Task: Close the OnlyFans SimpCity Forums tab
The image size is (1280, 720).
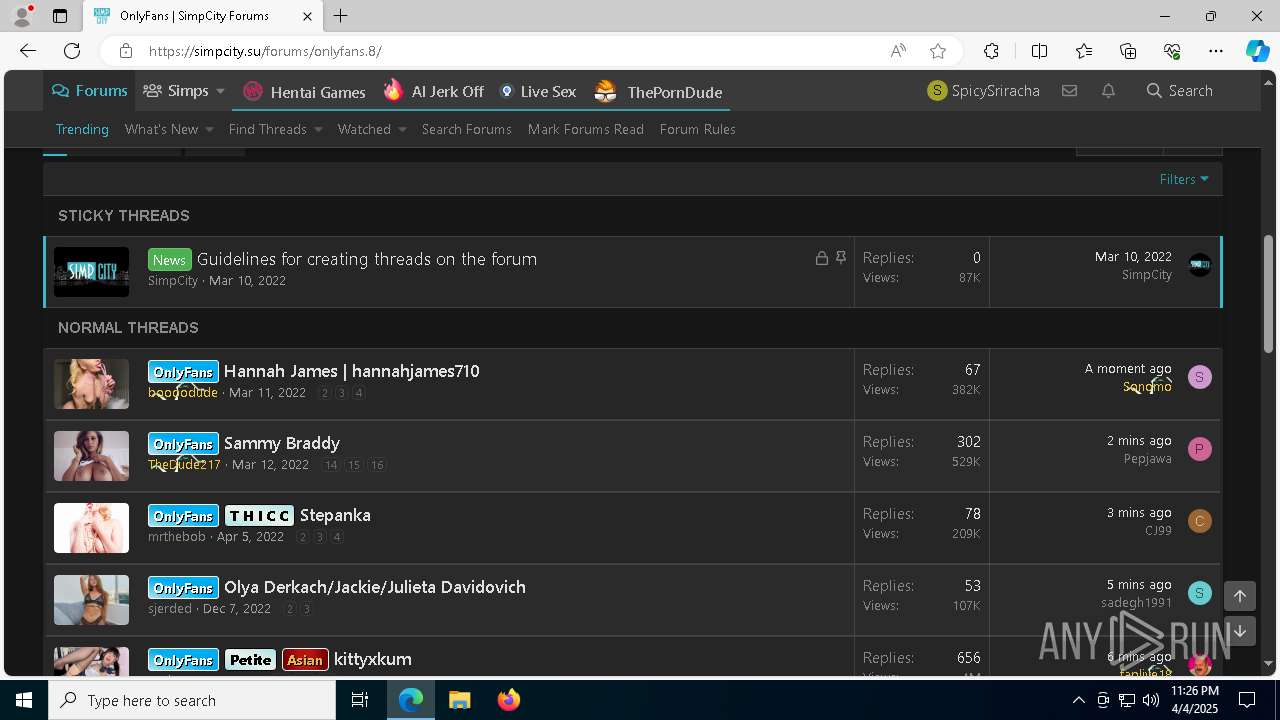Action: click(307, 16)
